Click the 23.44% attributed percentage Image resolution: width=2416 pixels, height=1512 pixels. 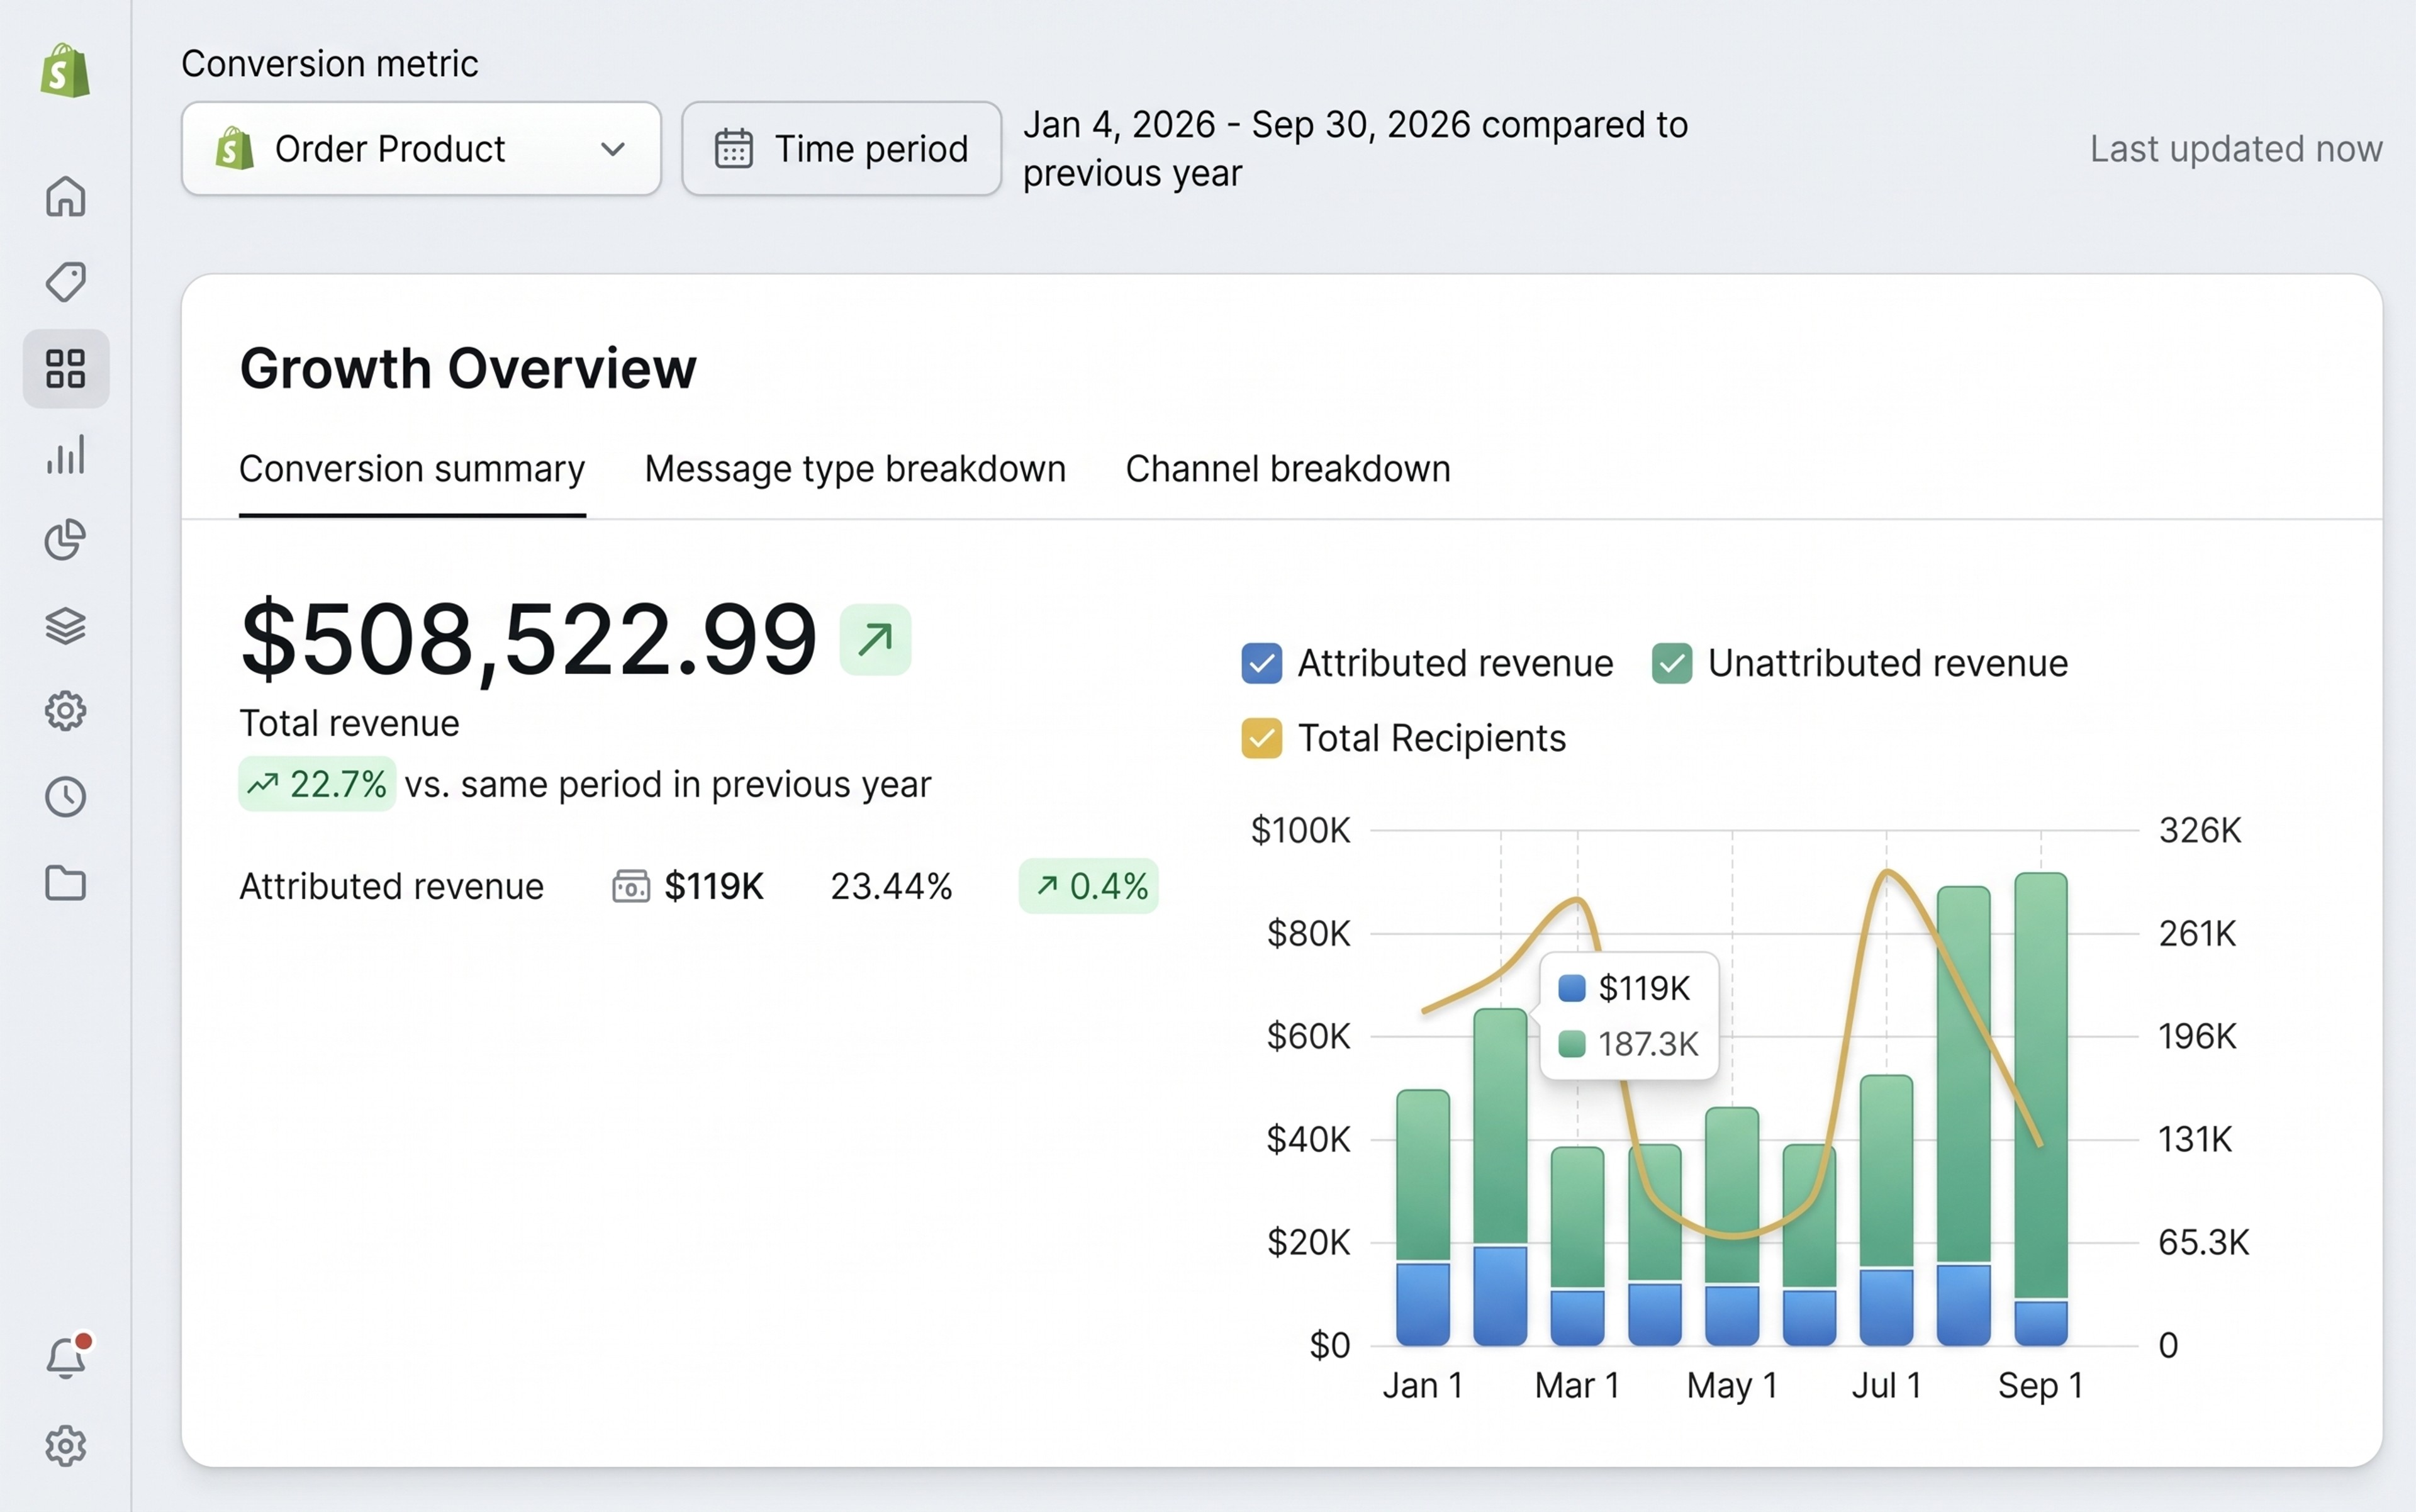891,886
